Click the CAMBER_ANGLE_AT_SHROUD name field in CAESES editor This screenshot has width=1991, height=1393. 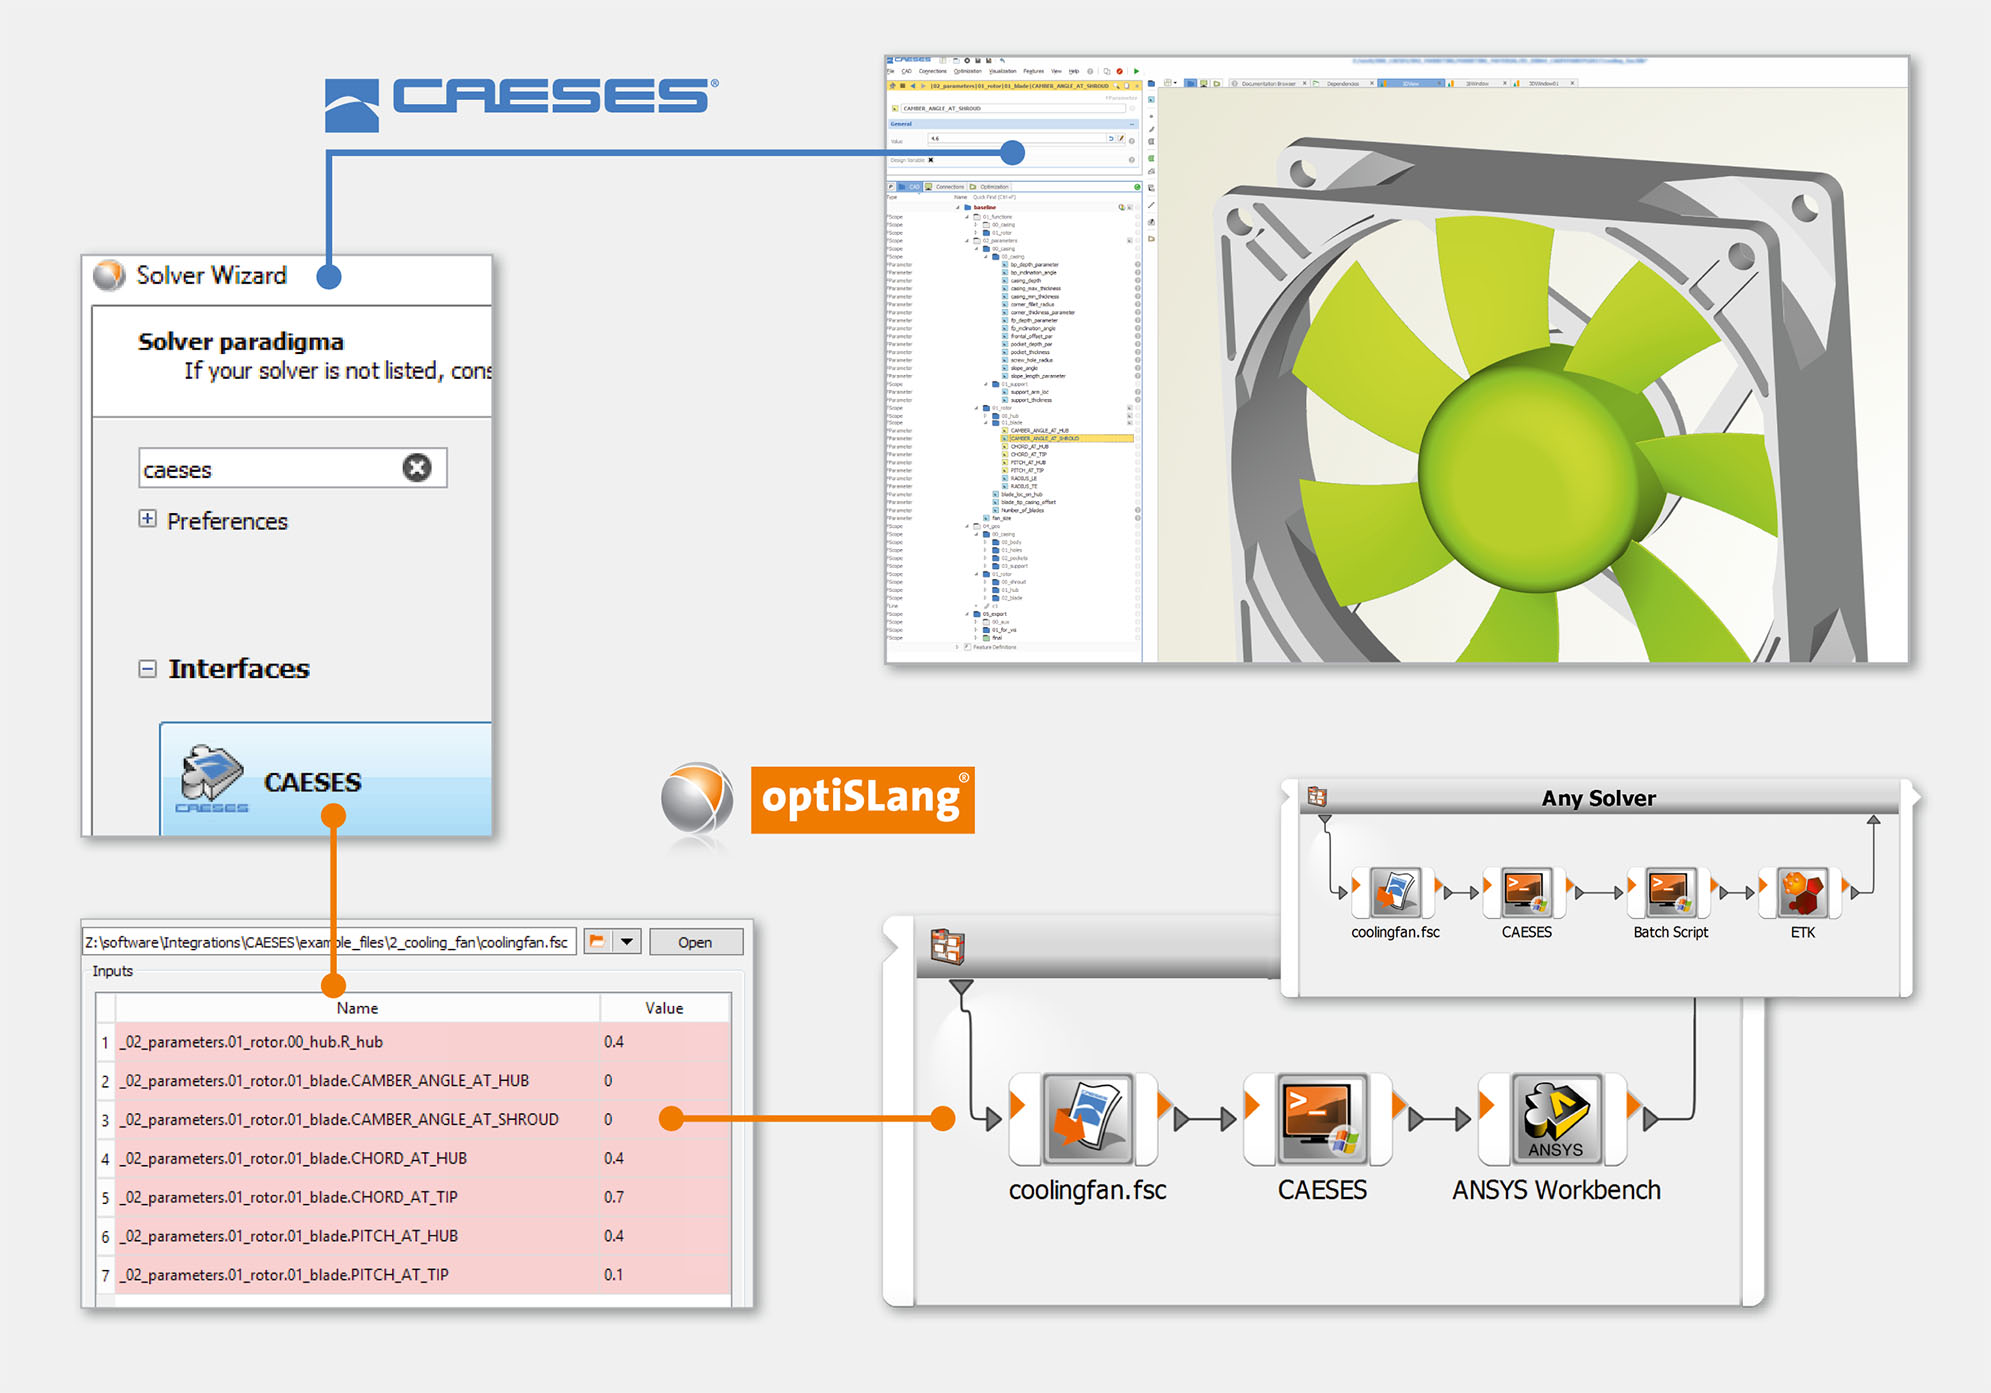(1015, 109)
